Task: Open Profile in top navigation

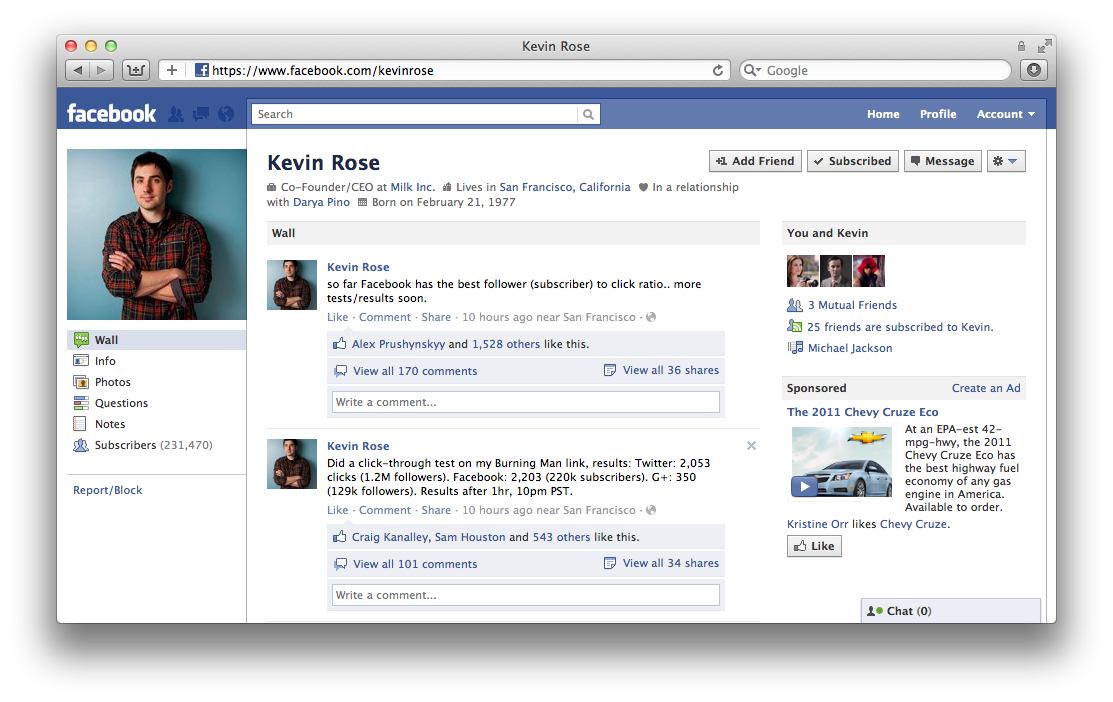Action: 938,114
